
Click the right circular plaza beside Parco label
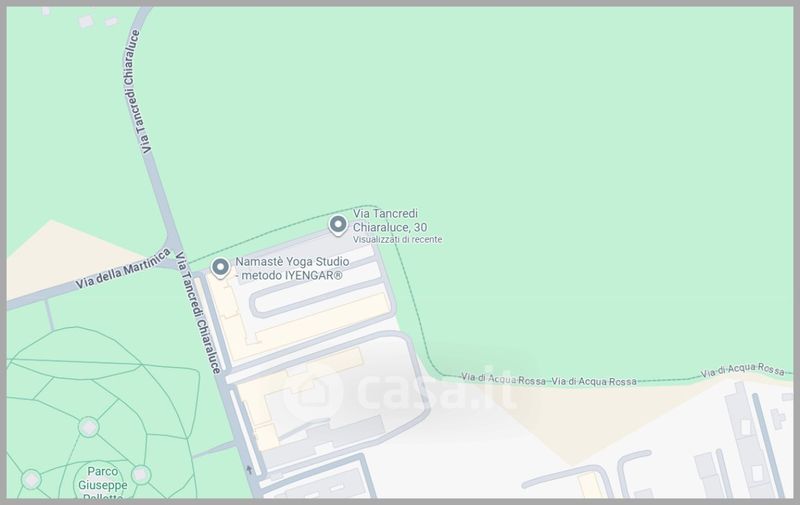click(x=141, y=475)
